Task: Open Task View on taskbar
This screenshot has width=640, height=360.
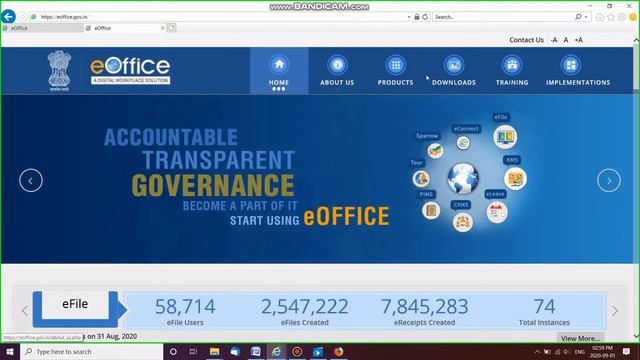Action: (193, 351)
